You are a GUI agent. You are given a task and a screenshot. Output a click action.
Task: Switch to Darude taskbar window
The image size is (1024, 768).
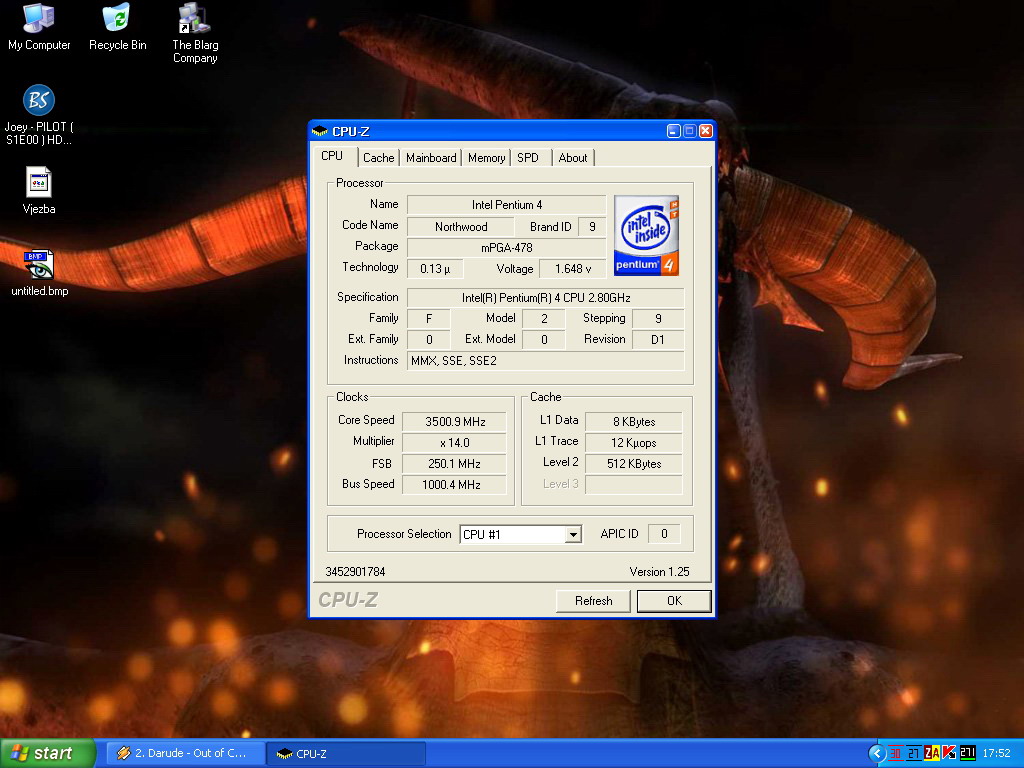185,753
